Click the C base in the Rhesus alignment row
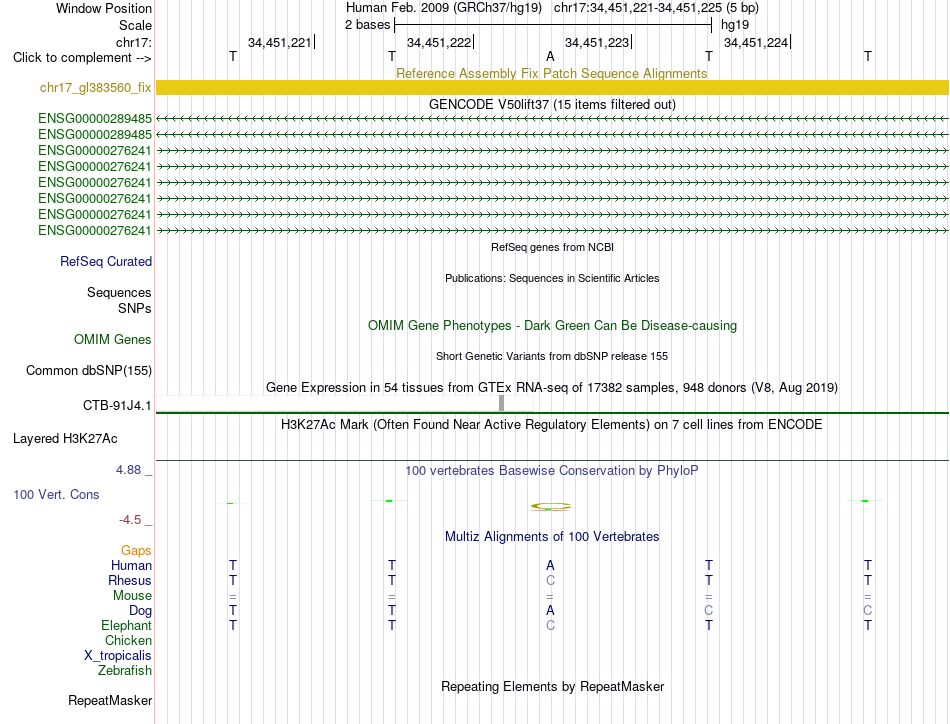Screen dimensions: 950x724 coord(550,580)
